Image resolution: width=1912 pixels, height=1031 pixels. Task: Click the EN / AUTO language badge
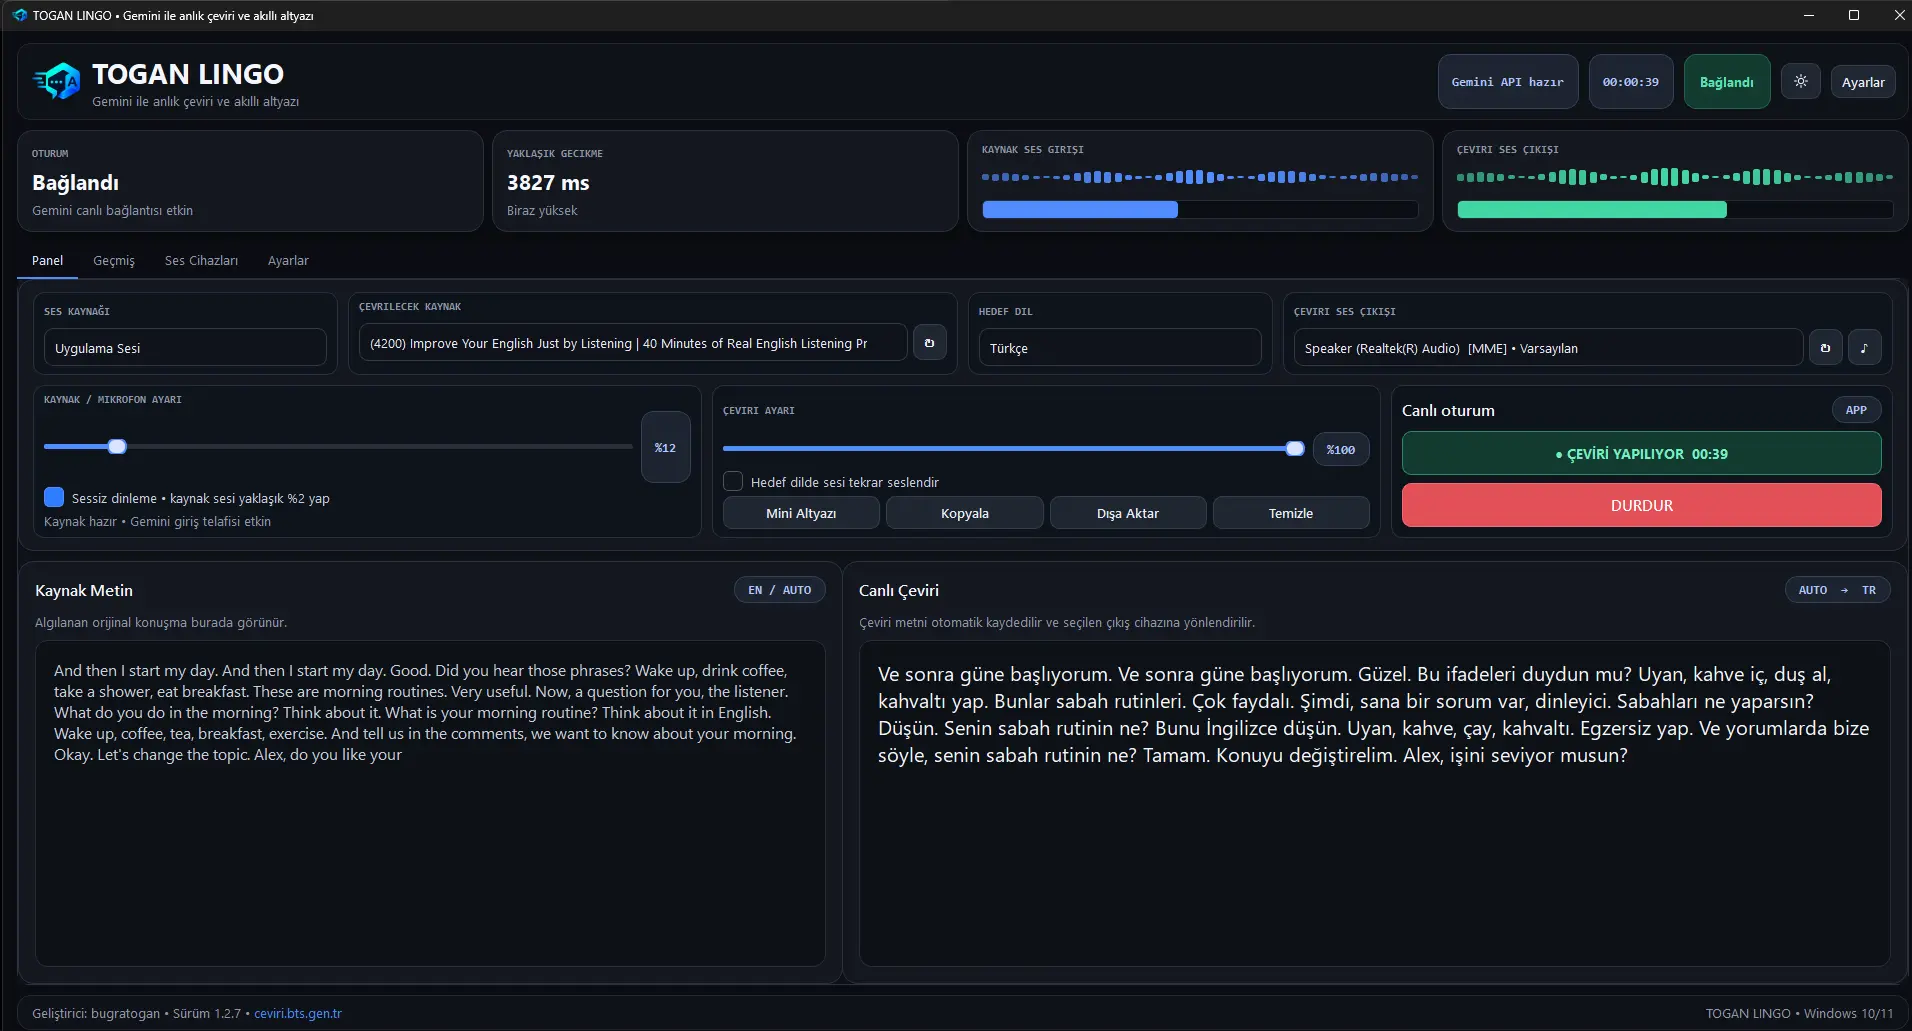pos(780,590)
